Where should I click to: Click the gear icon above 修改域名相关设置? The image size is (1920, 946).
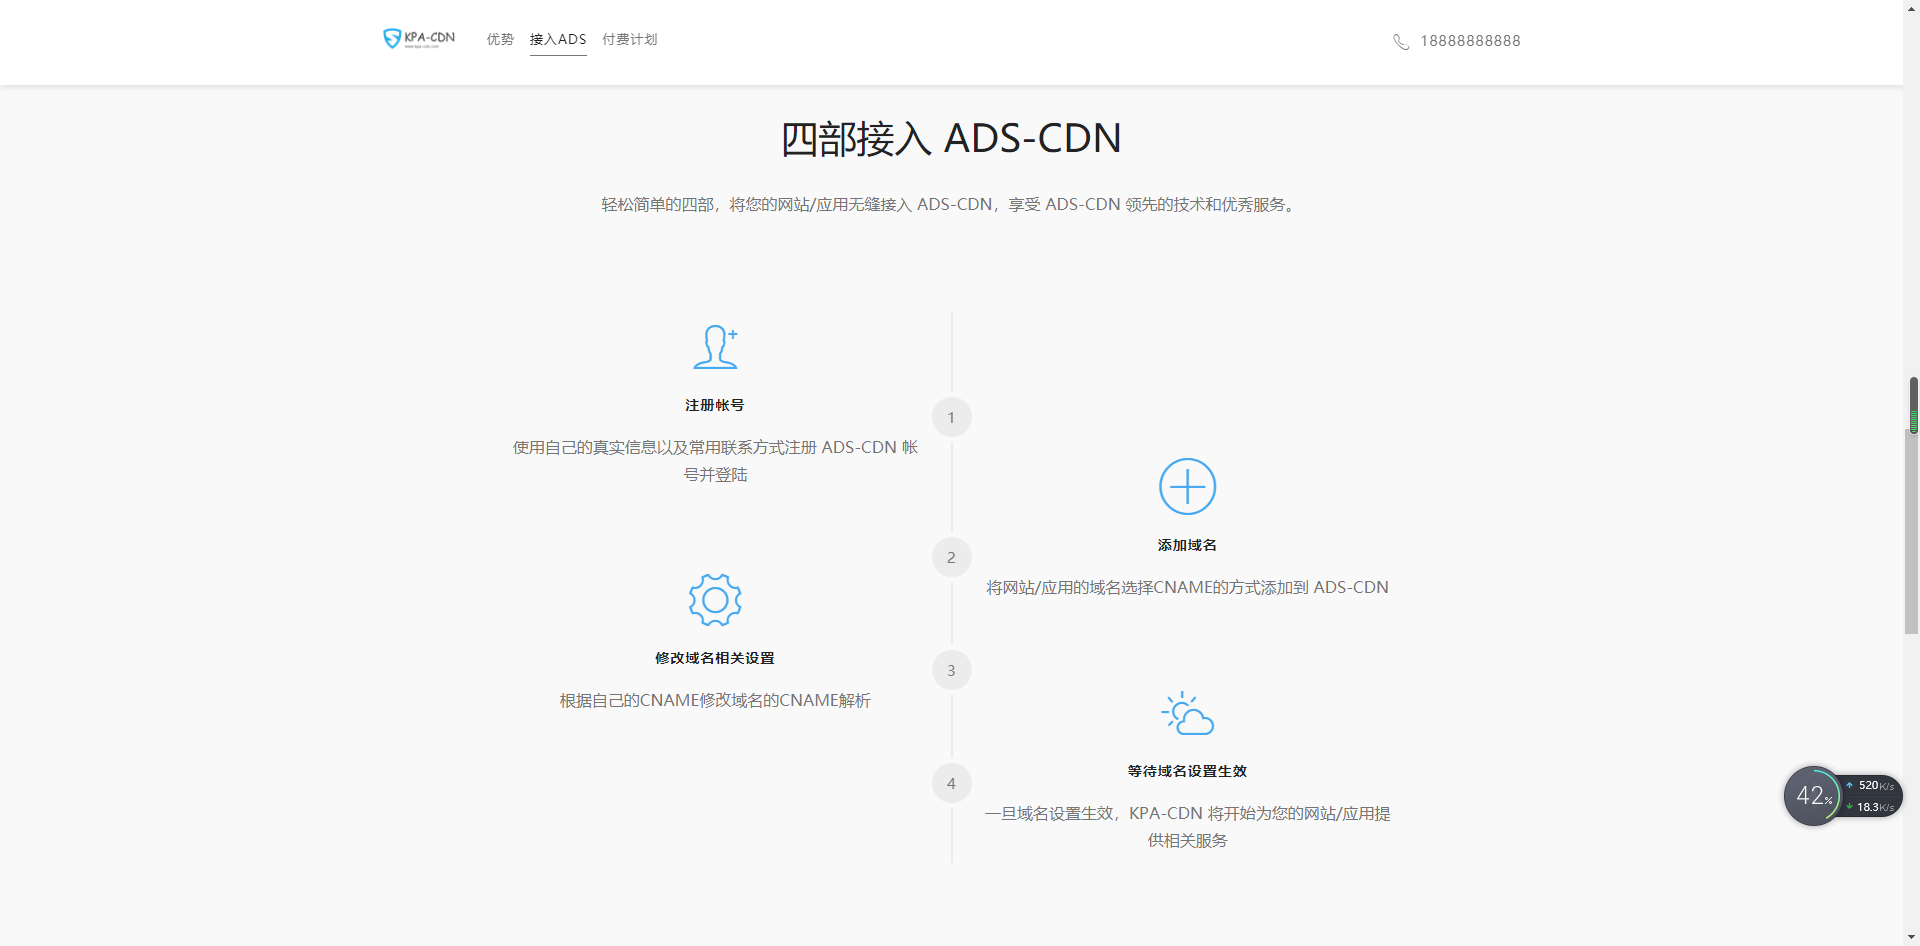(x=714, y=600)
